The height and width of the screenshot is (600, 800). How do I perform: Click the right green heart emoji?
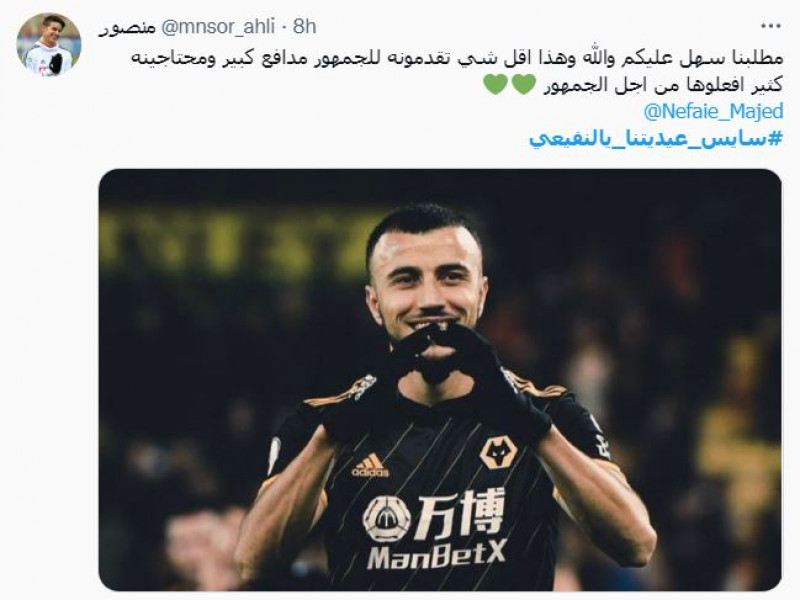point(523,84)
